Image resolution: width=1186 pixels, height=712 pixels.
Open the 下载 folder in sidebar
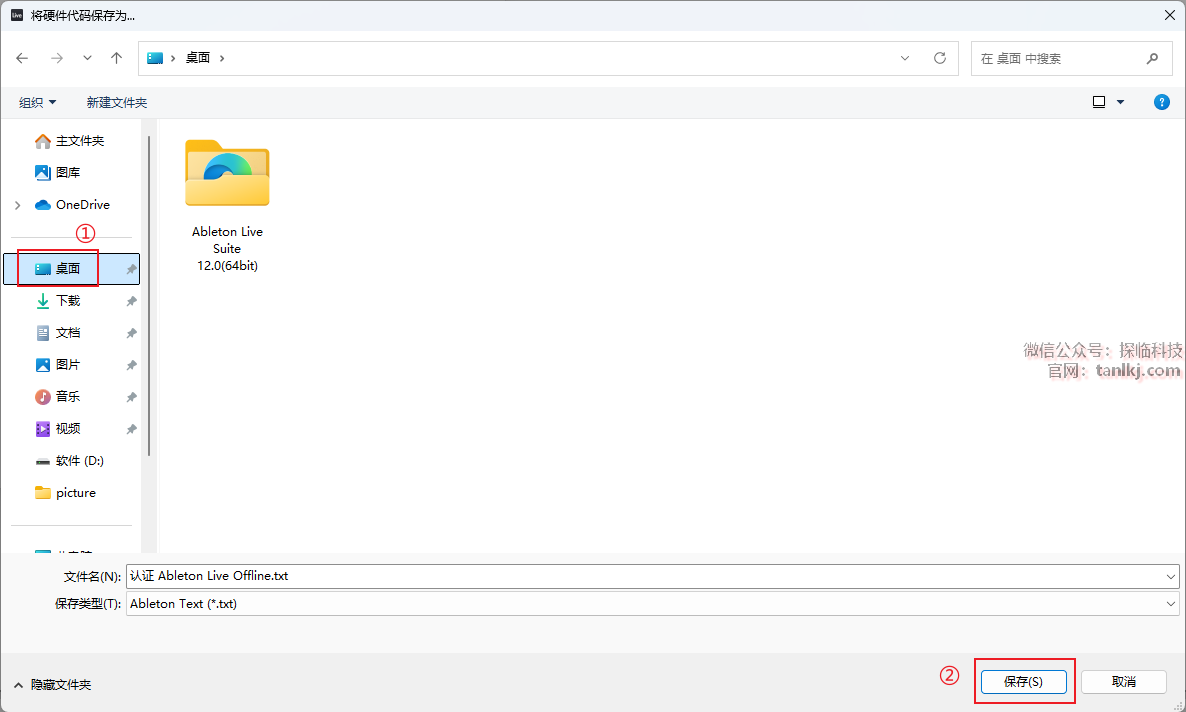tap(68, 301)
